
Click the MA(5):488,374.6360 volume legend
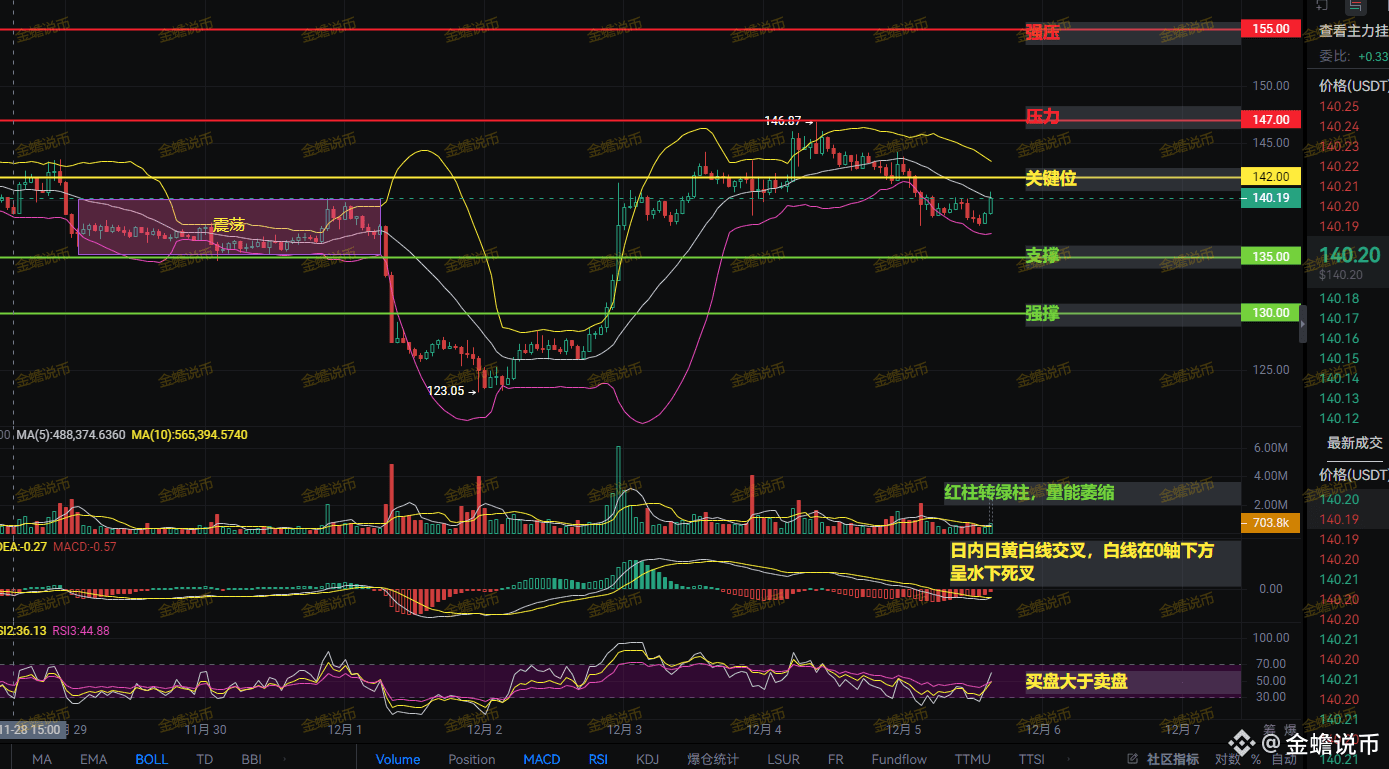70,435
